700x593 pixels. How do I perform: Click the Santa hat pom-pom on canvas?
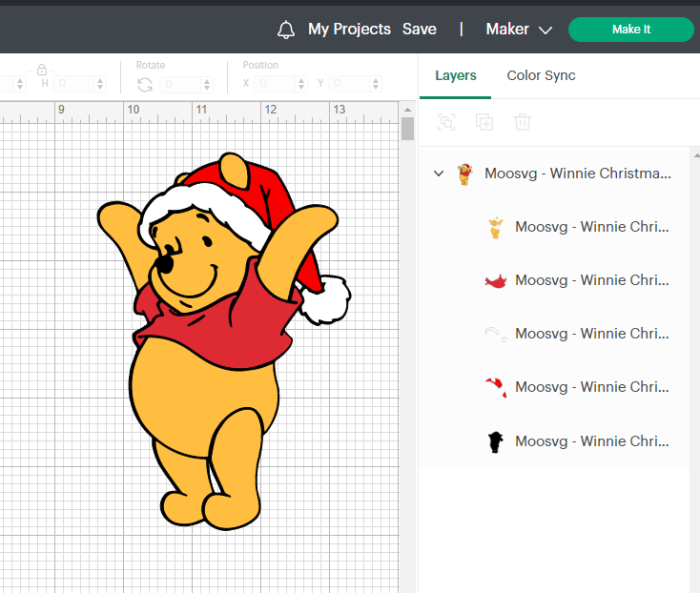coord(326,300)
